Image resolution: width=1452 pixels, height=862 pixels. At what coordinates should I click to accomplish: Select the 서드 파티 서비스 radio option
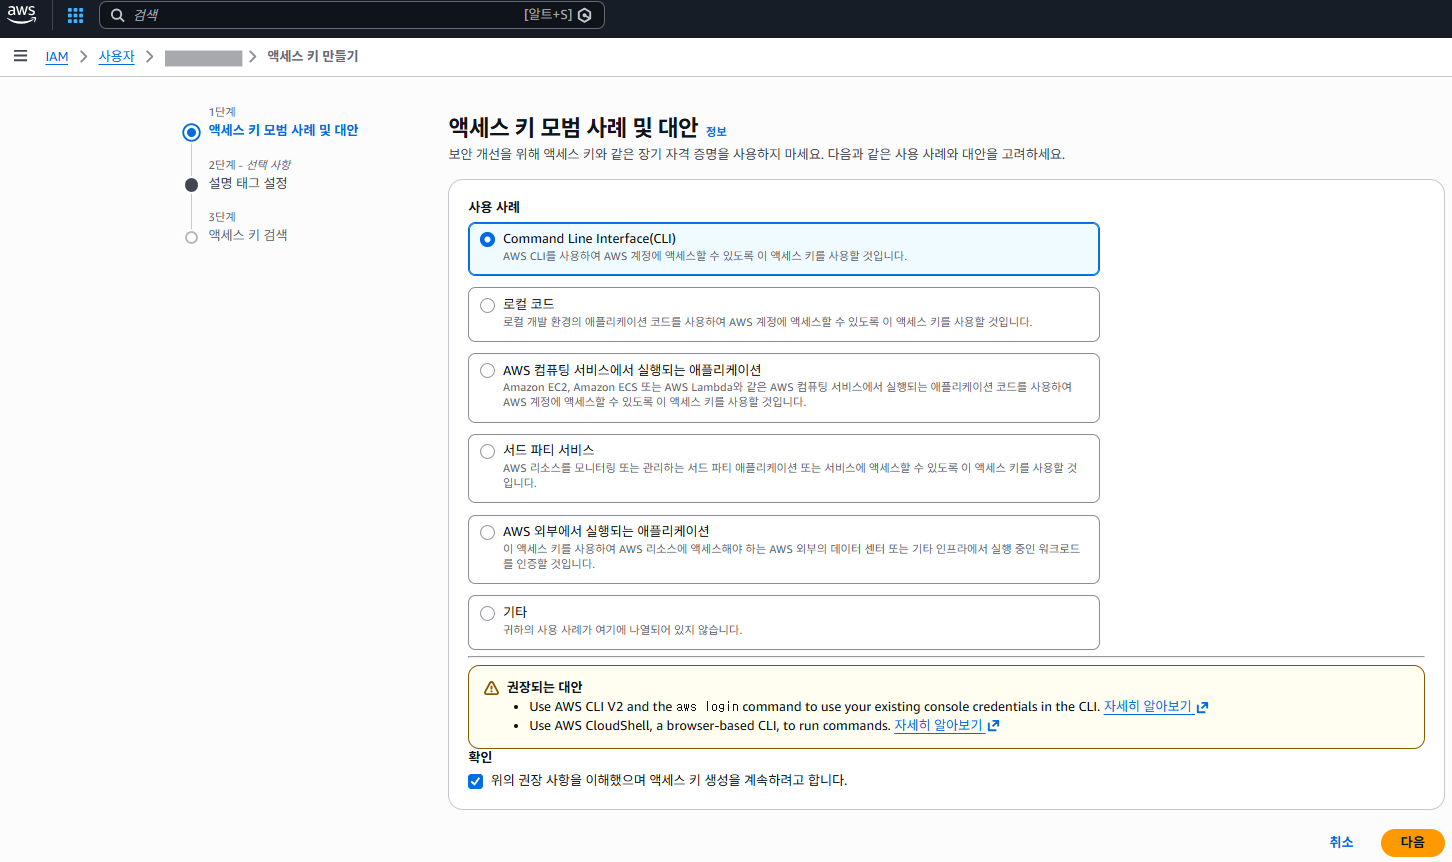(x=487, y=452)
